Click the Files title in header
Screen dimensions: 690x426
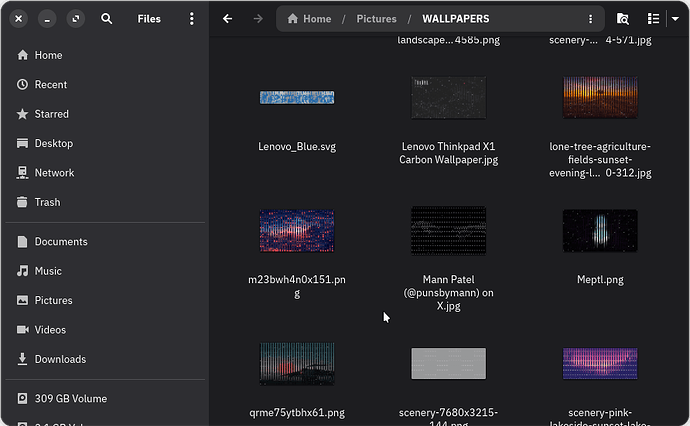149,19
